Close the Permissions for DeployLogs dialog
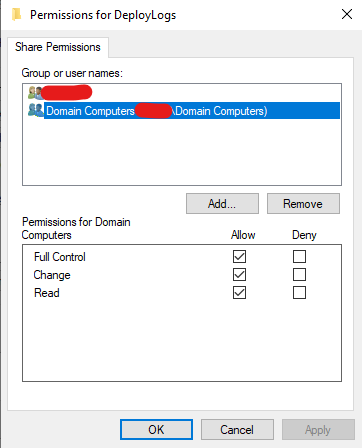Image resolution: width=362 pixels, height=448 pixels. [347, 14]
